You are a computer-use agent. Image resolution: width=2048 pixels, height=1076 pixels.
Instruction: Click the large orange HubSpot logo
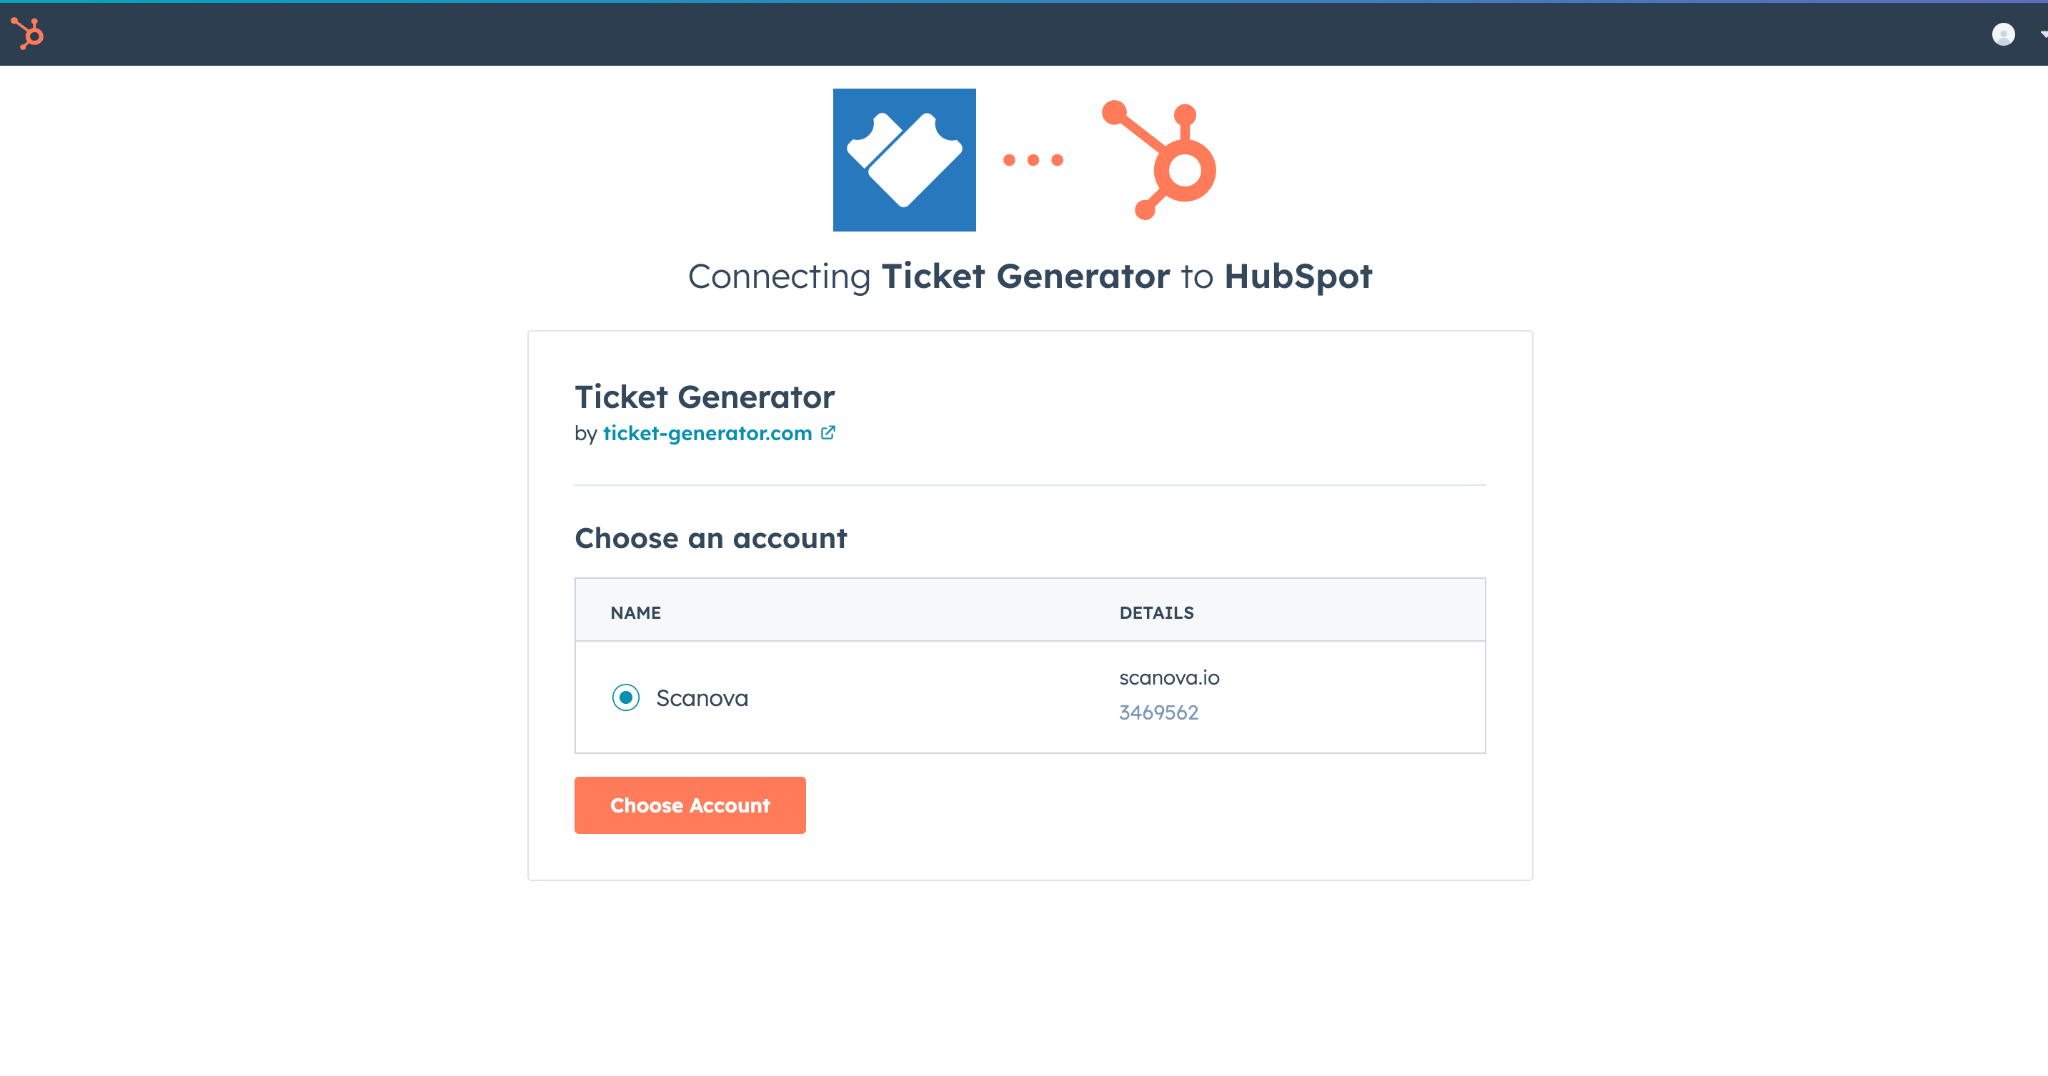click(1160, 160)
